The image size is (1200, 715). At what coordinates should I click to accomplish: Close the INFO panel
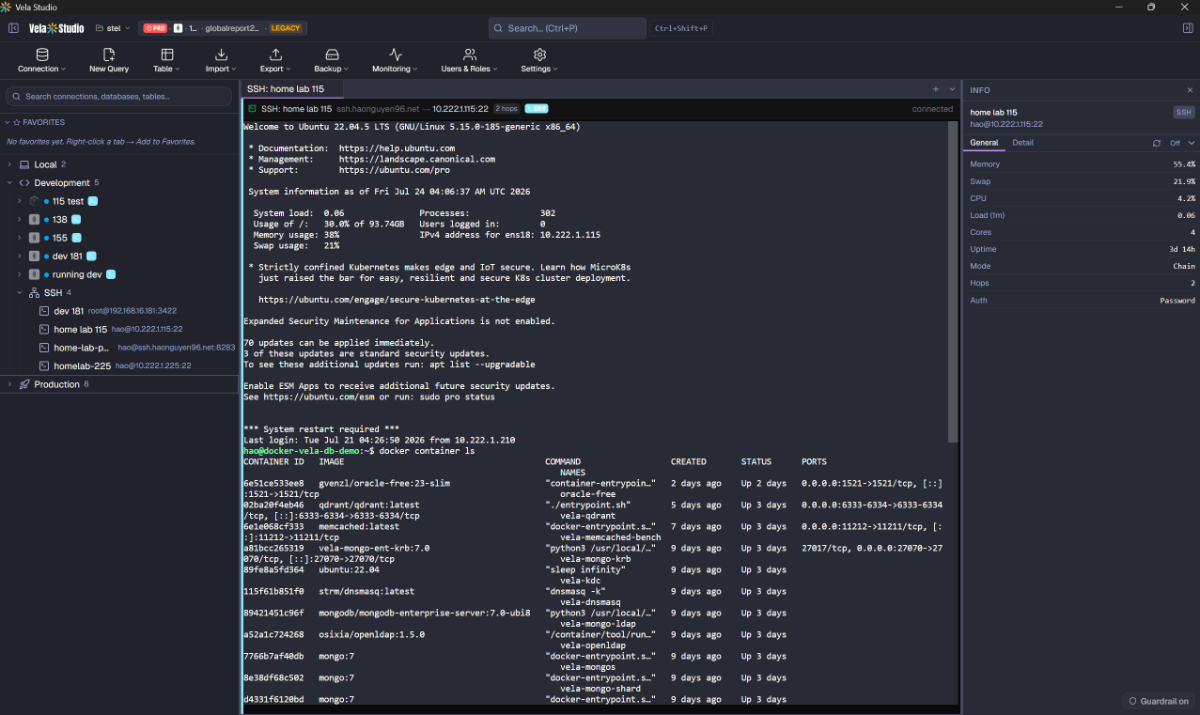(1190, 90)
